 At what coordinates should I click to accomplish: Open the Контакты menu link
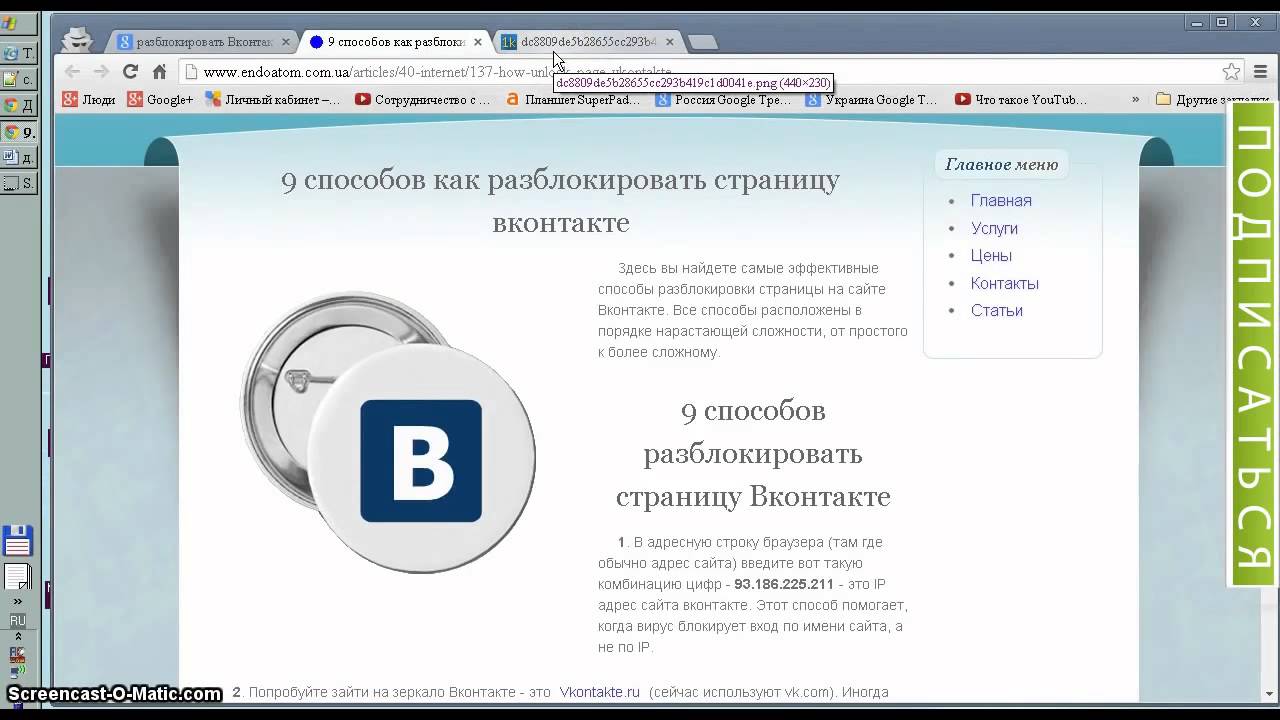(1005, 283)
